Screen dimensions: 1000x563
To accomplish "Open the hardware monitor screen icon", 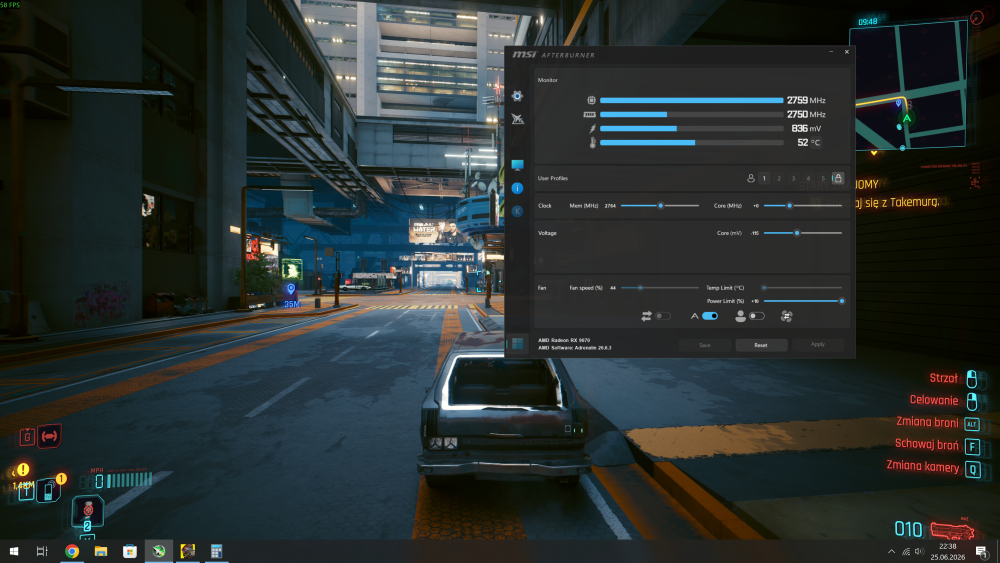I will coord(517,165).
